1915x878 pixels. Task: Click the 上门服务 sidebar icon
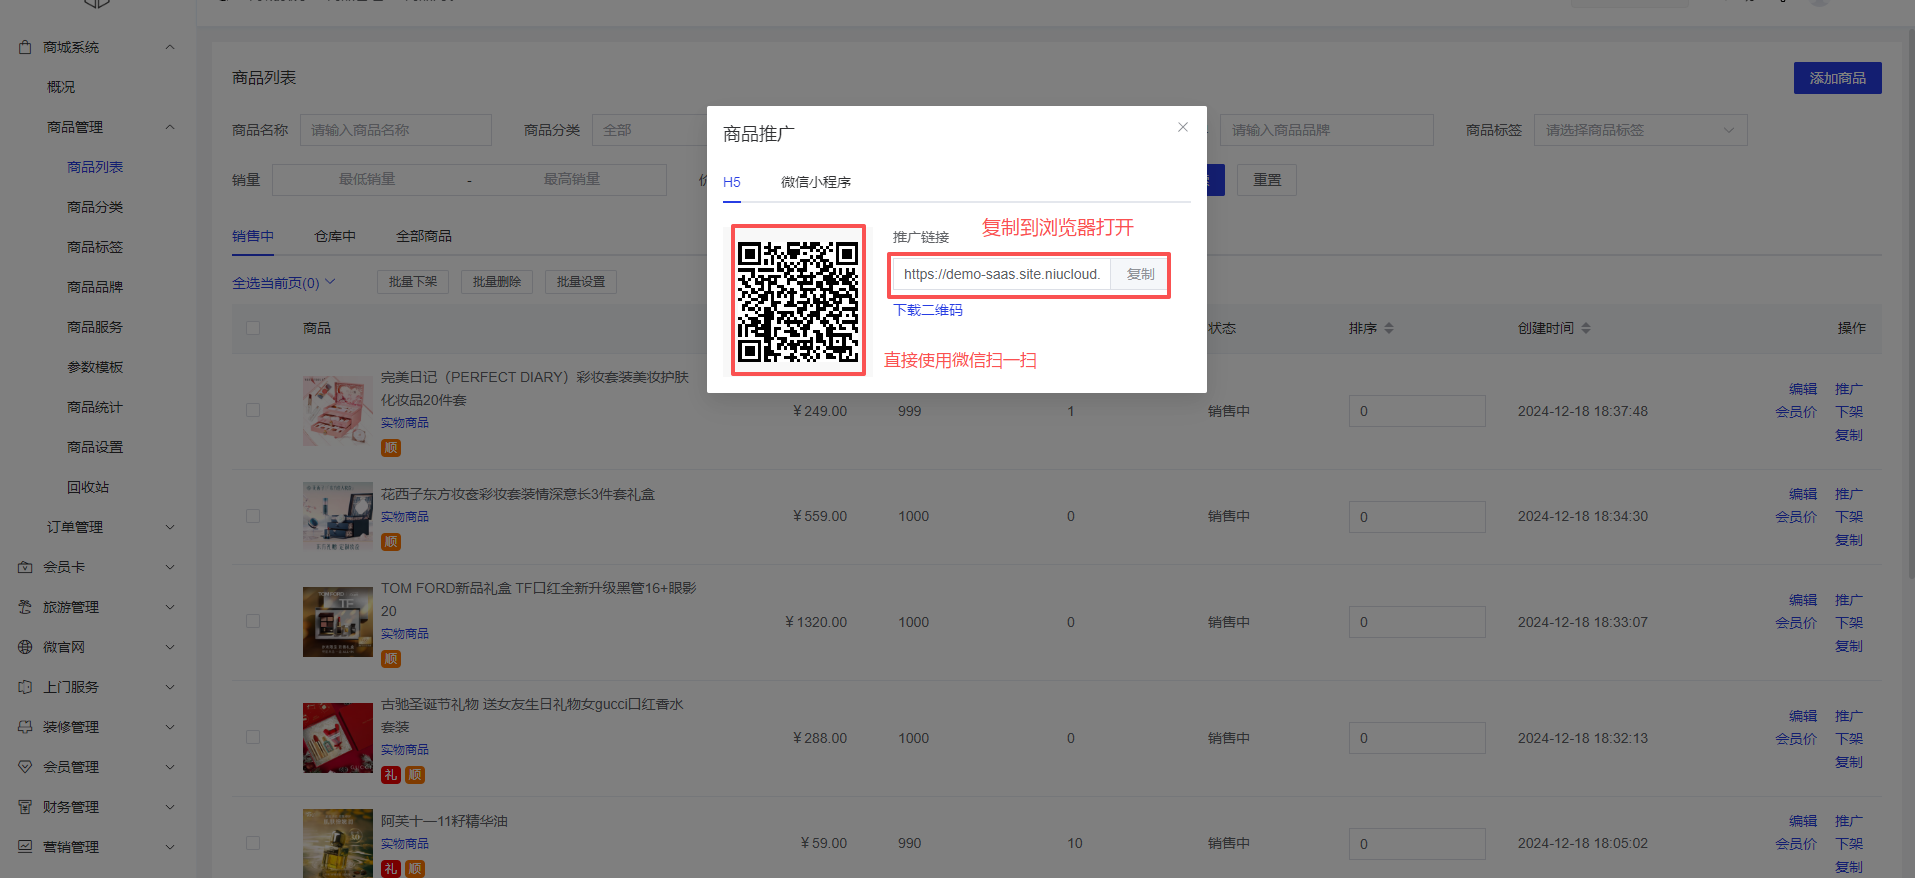[25, 687]
